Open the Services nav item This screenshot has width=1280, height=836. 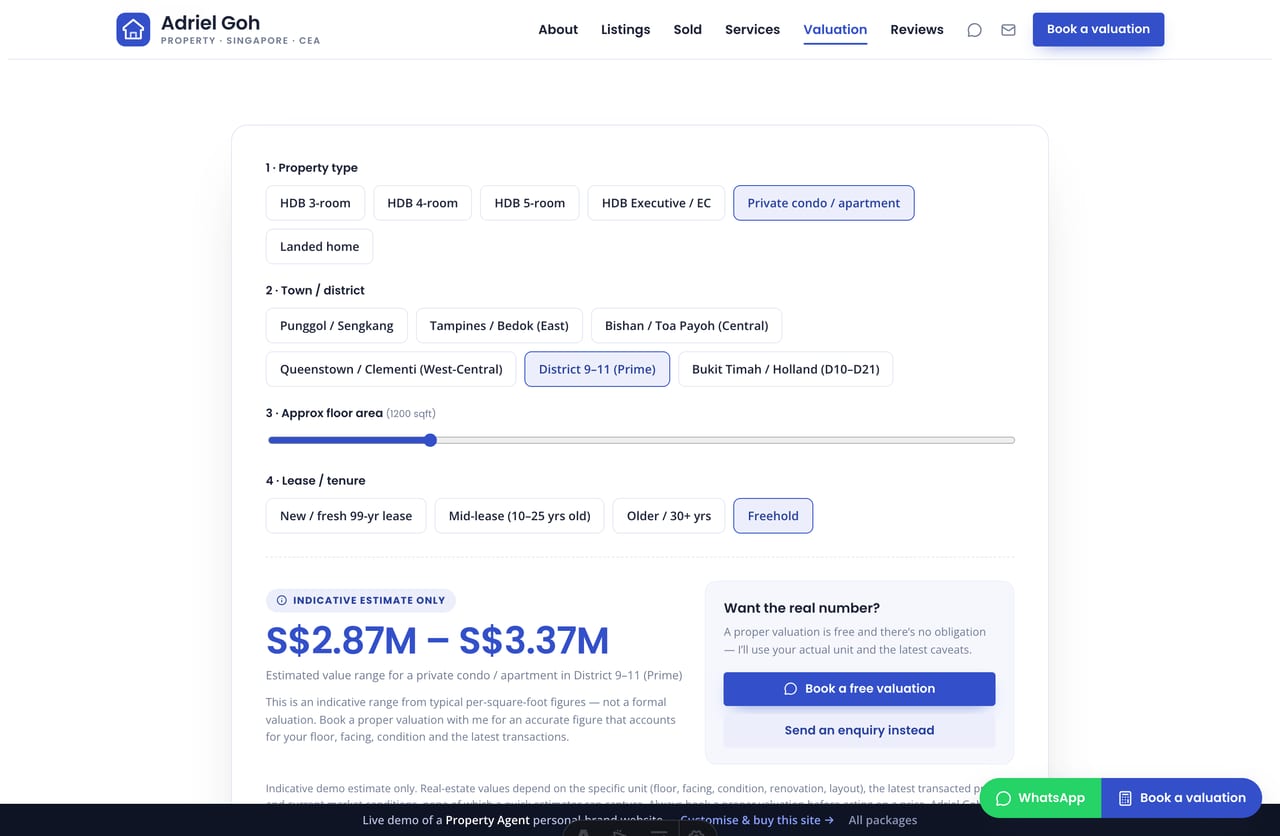tap(752, 30)
